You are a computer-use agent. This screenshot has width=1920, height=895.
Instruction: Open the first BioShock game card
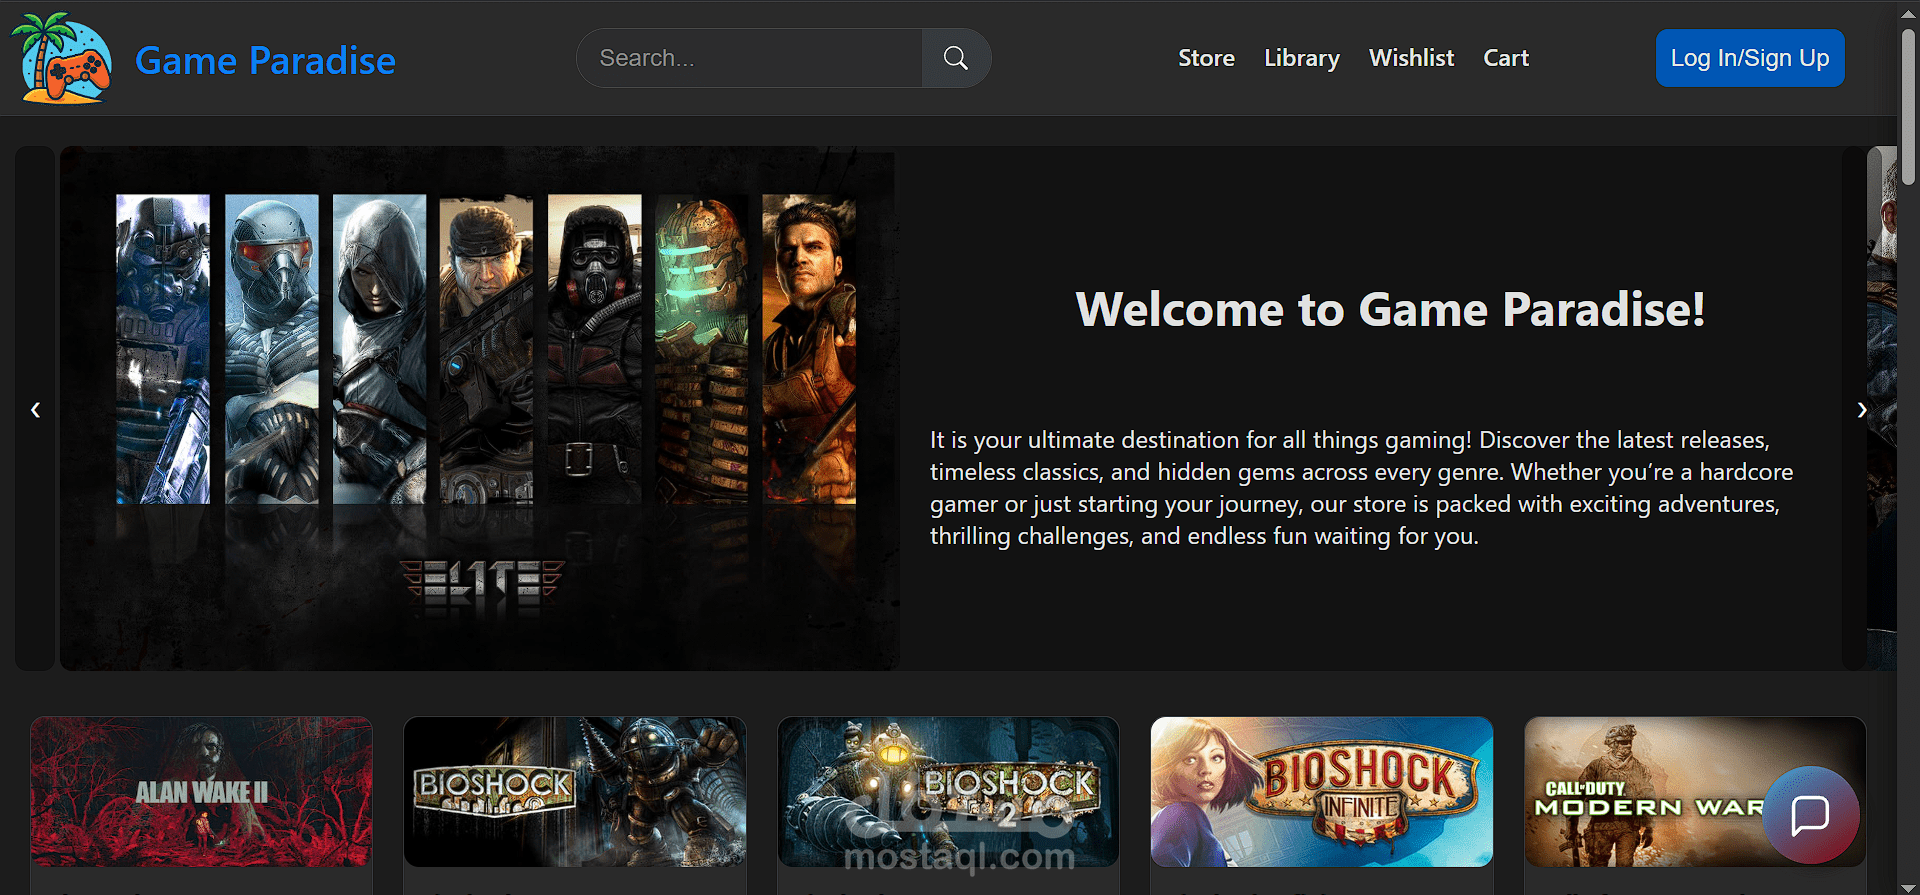tap(575, 792)
